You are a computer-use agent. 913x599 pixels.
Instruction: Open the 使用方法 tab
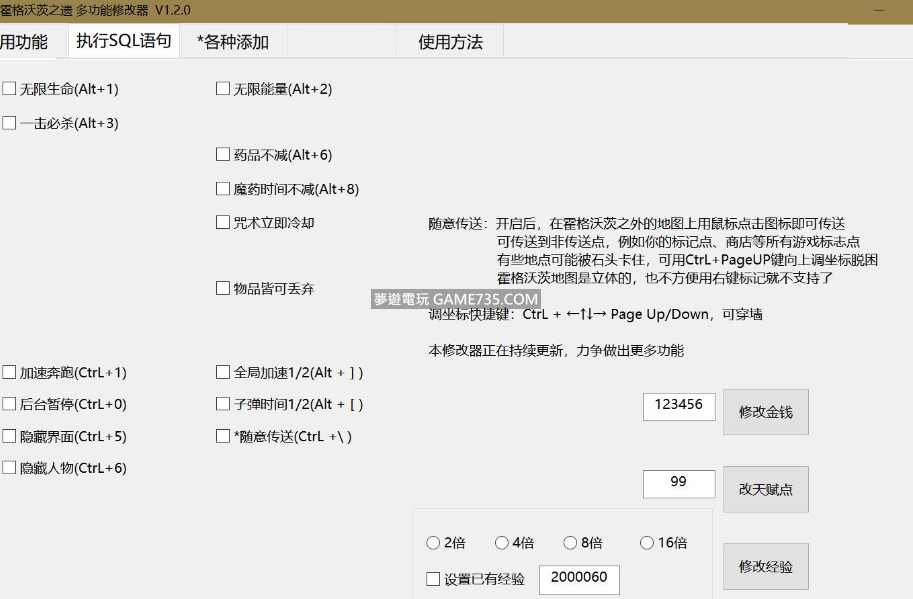450,42
